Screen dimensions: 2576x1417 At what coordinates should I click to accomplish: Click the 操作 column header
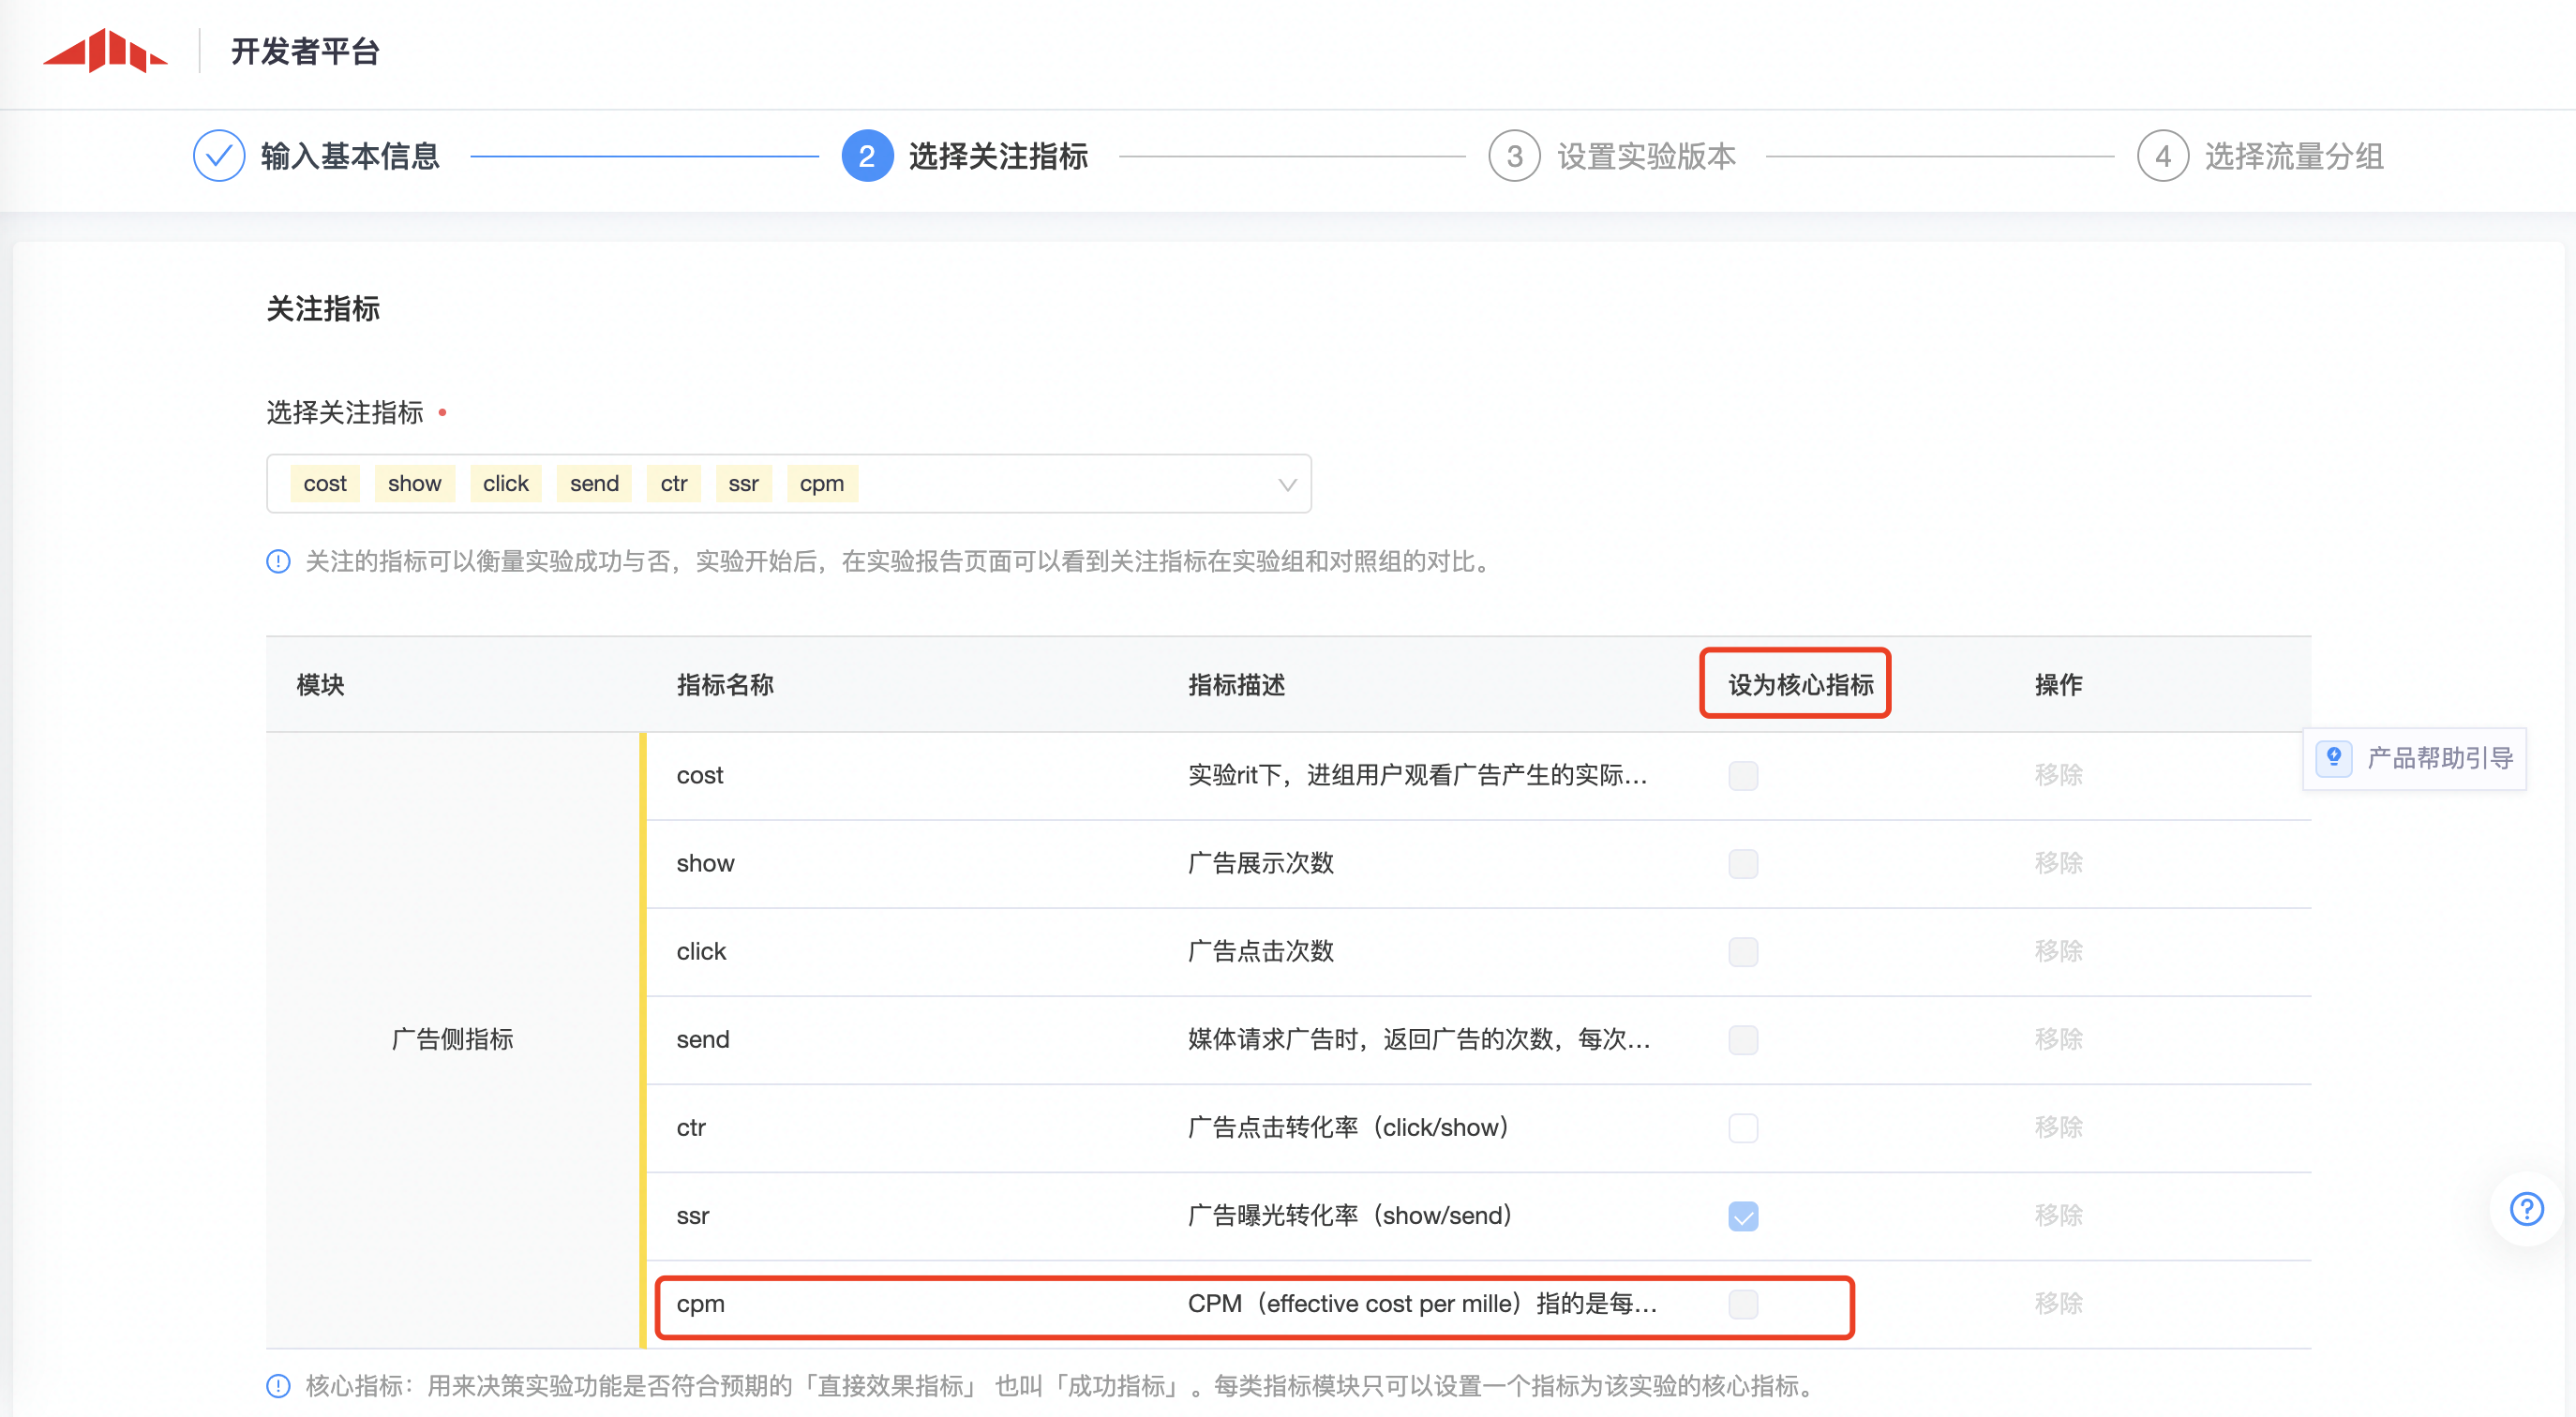point(2058,685)
